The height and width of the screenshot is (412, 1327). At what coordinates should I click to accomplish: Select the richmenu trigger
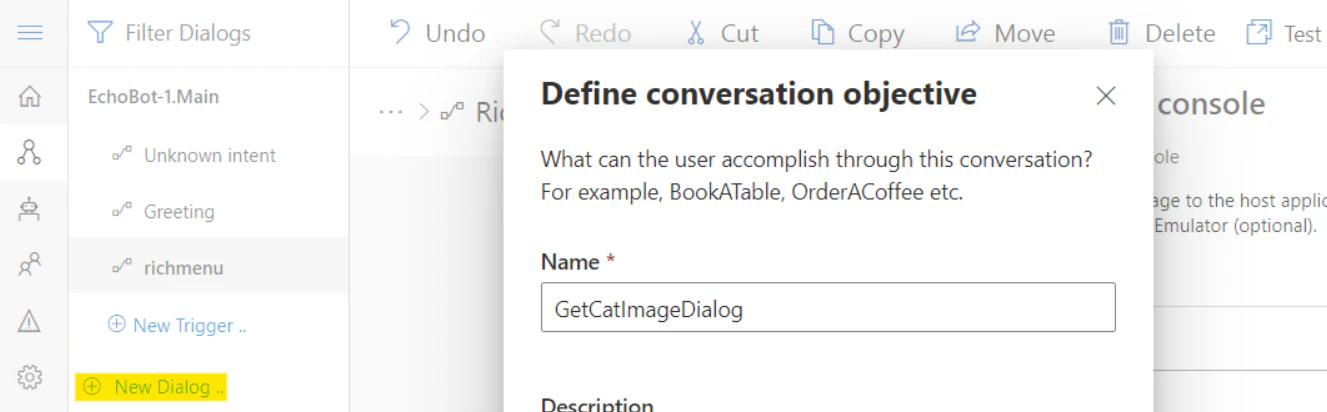[x=209, y=267]
